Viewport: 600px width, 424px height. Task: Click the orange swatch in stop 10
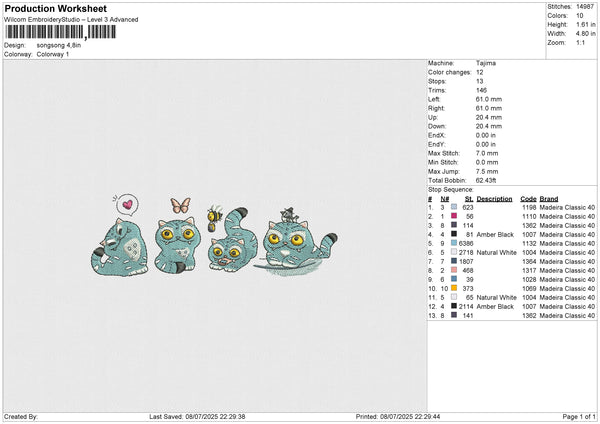pos(455,288)
